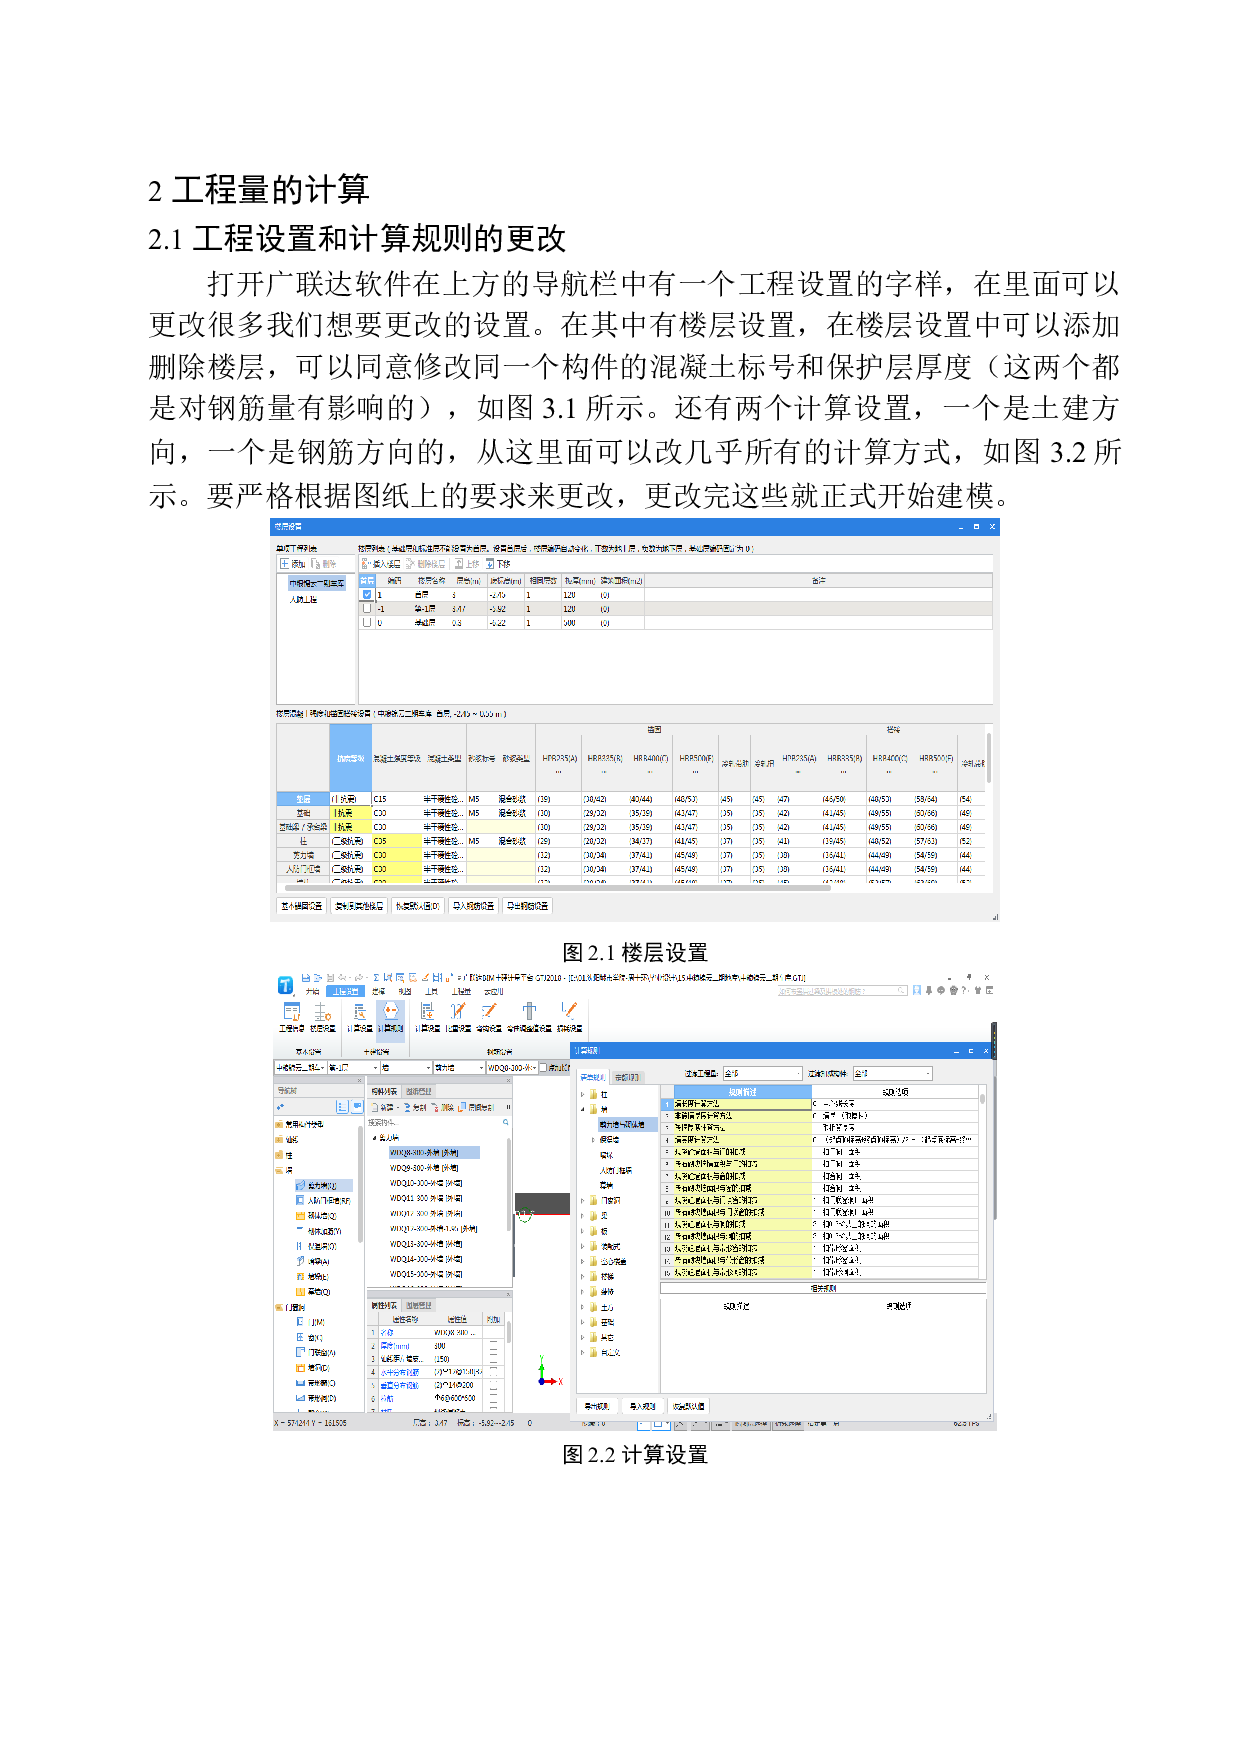Image resolution: width=1240 pixels, height=1754 pixels.
Task: Click the 导入规则 button in rules dialog
Action: coord(642,1406)
